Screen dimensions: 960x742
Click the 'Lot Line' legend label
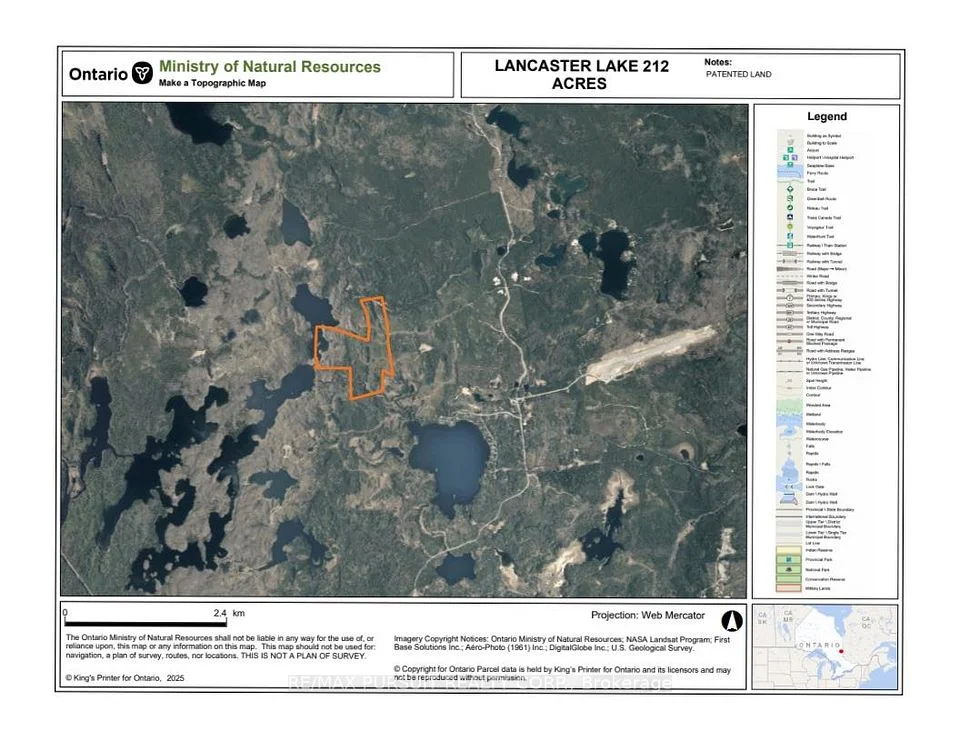(x=812, y=543)
